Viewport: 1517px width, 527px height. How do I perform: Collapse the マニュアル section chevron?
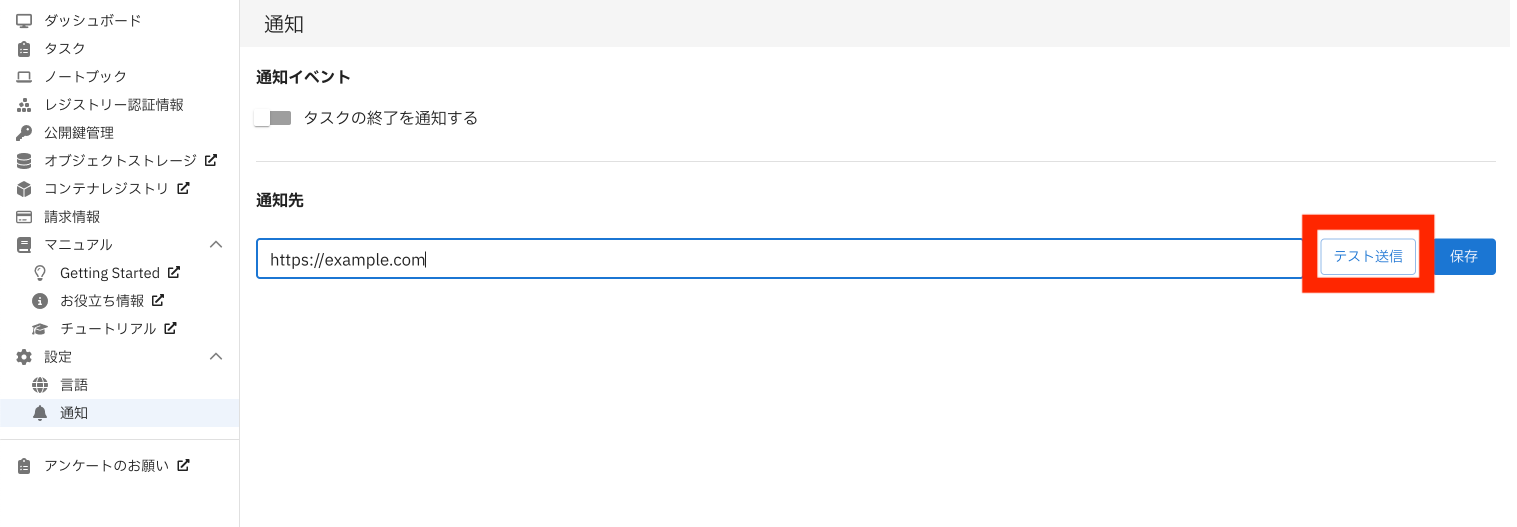coord(215,245)
